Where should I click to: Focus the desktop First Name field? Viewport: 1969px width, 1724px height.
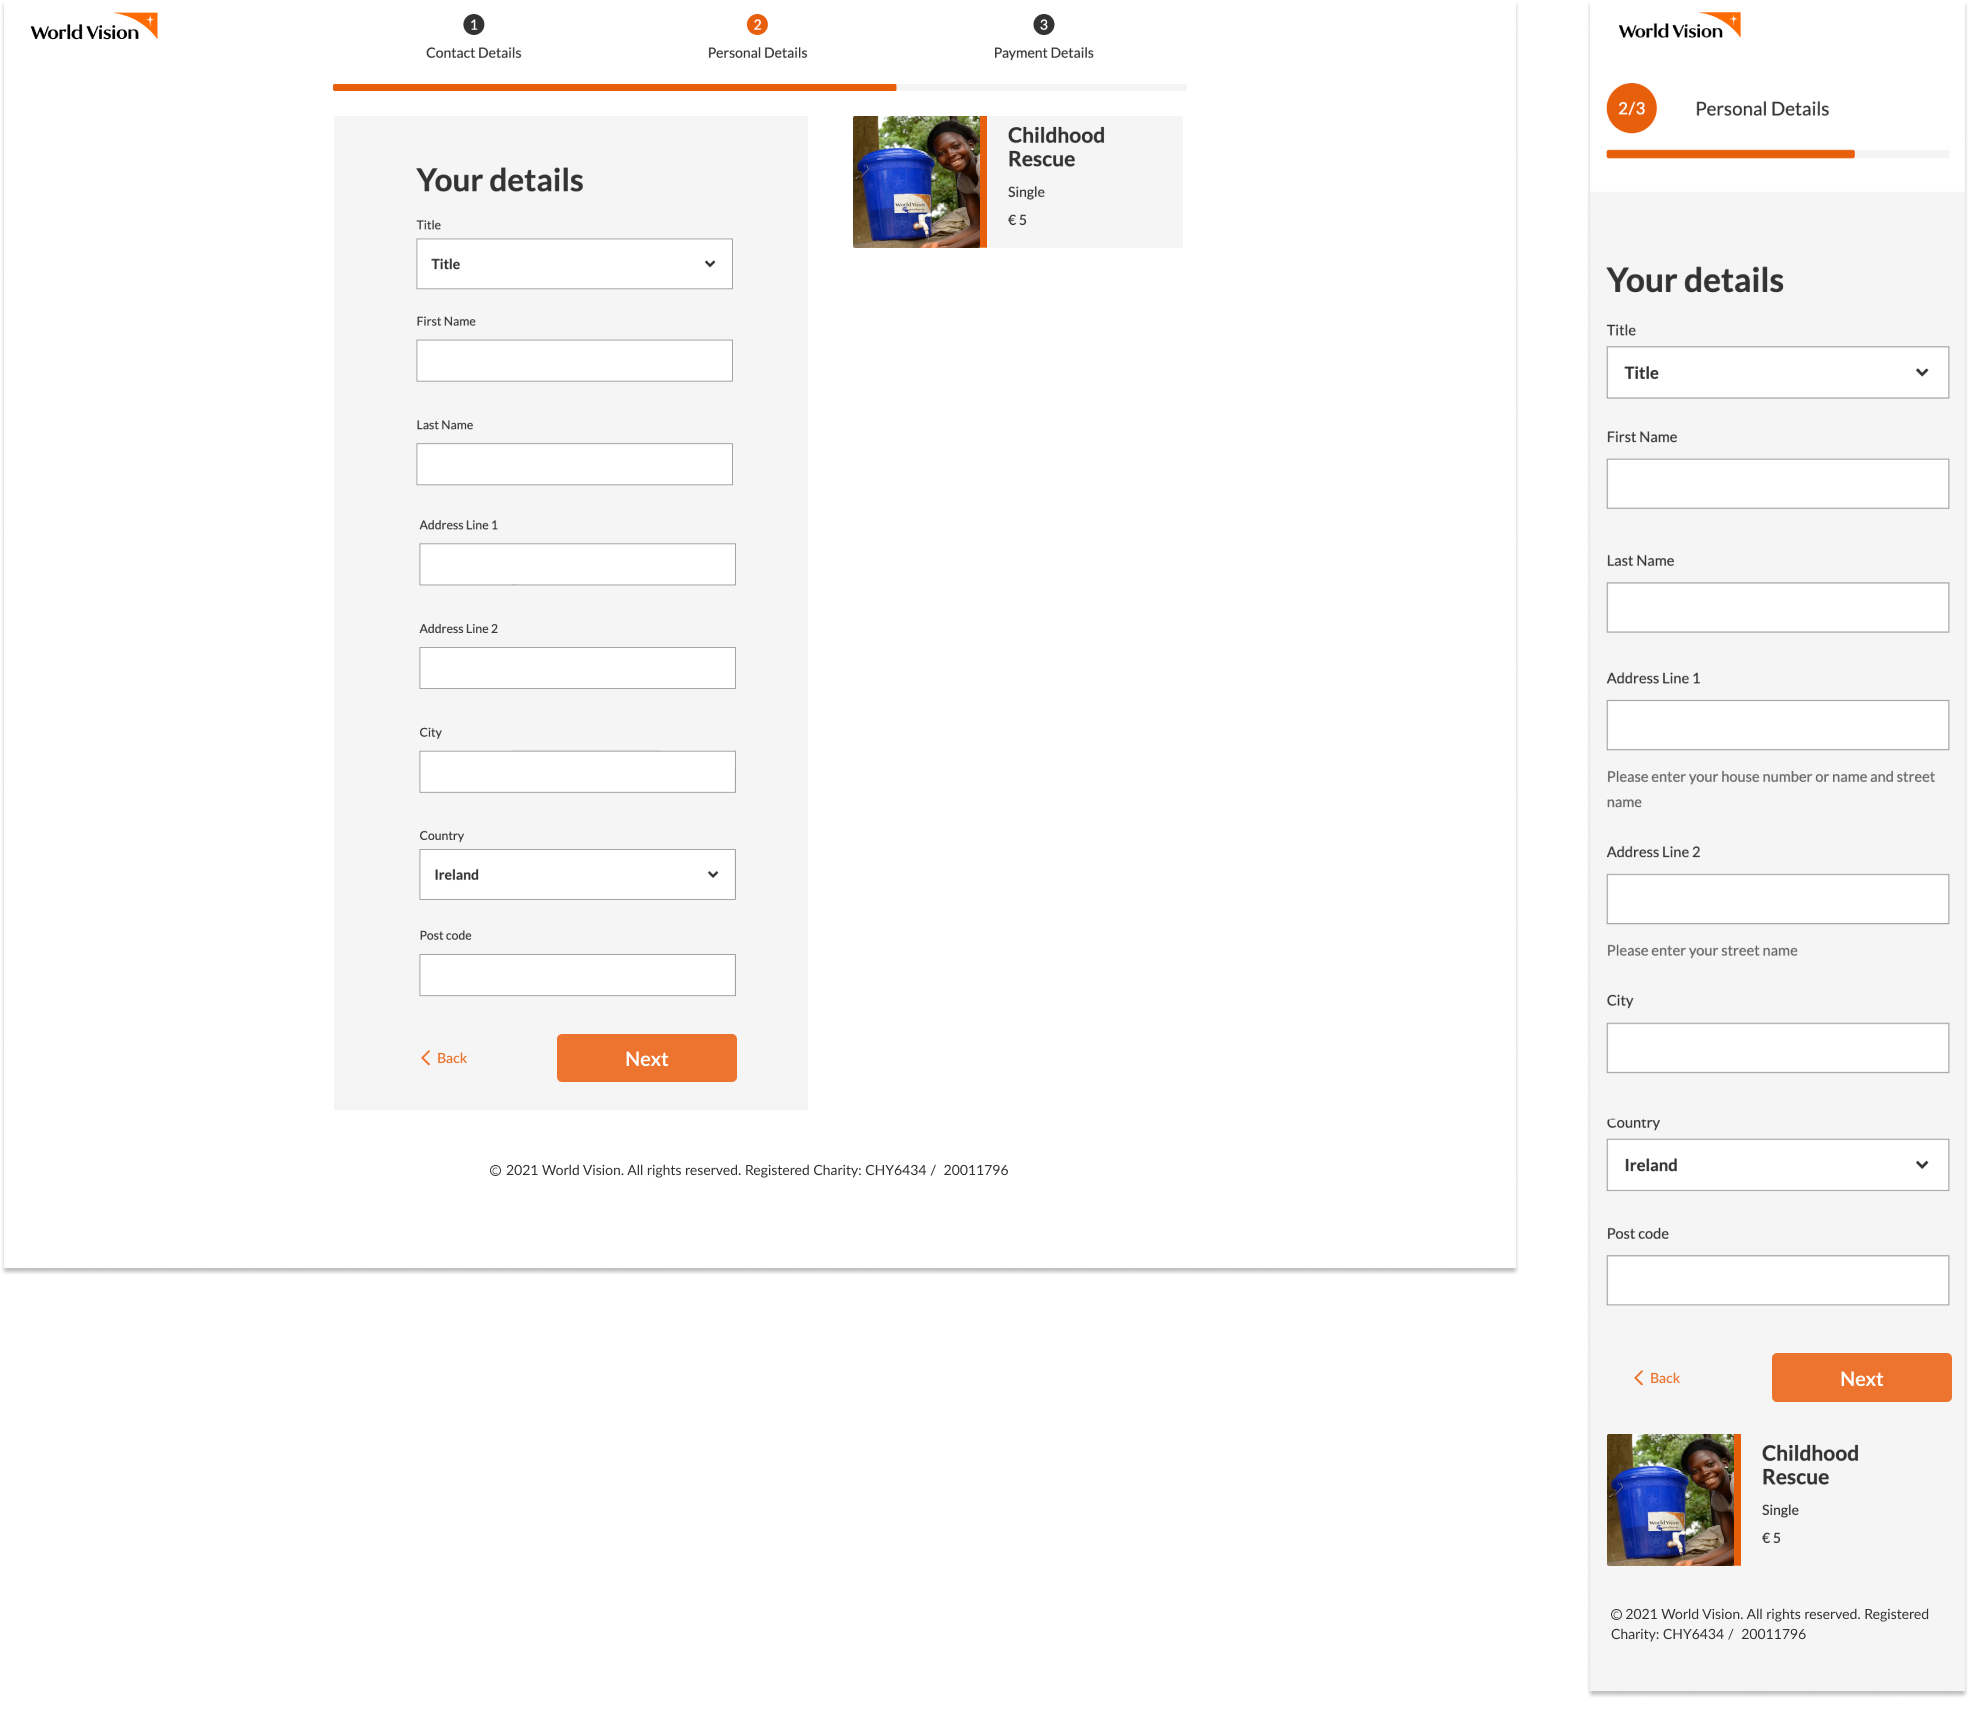point(574,361)
